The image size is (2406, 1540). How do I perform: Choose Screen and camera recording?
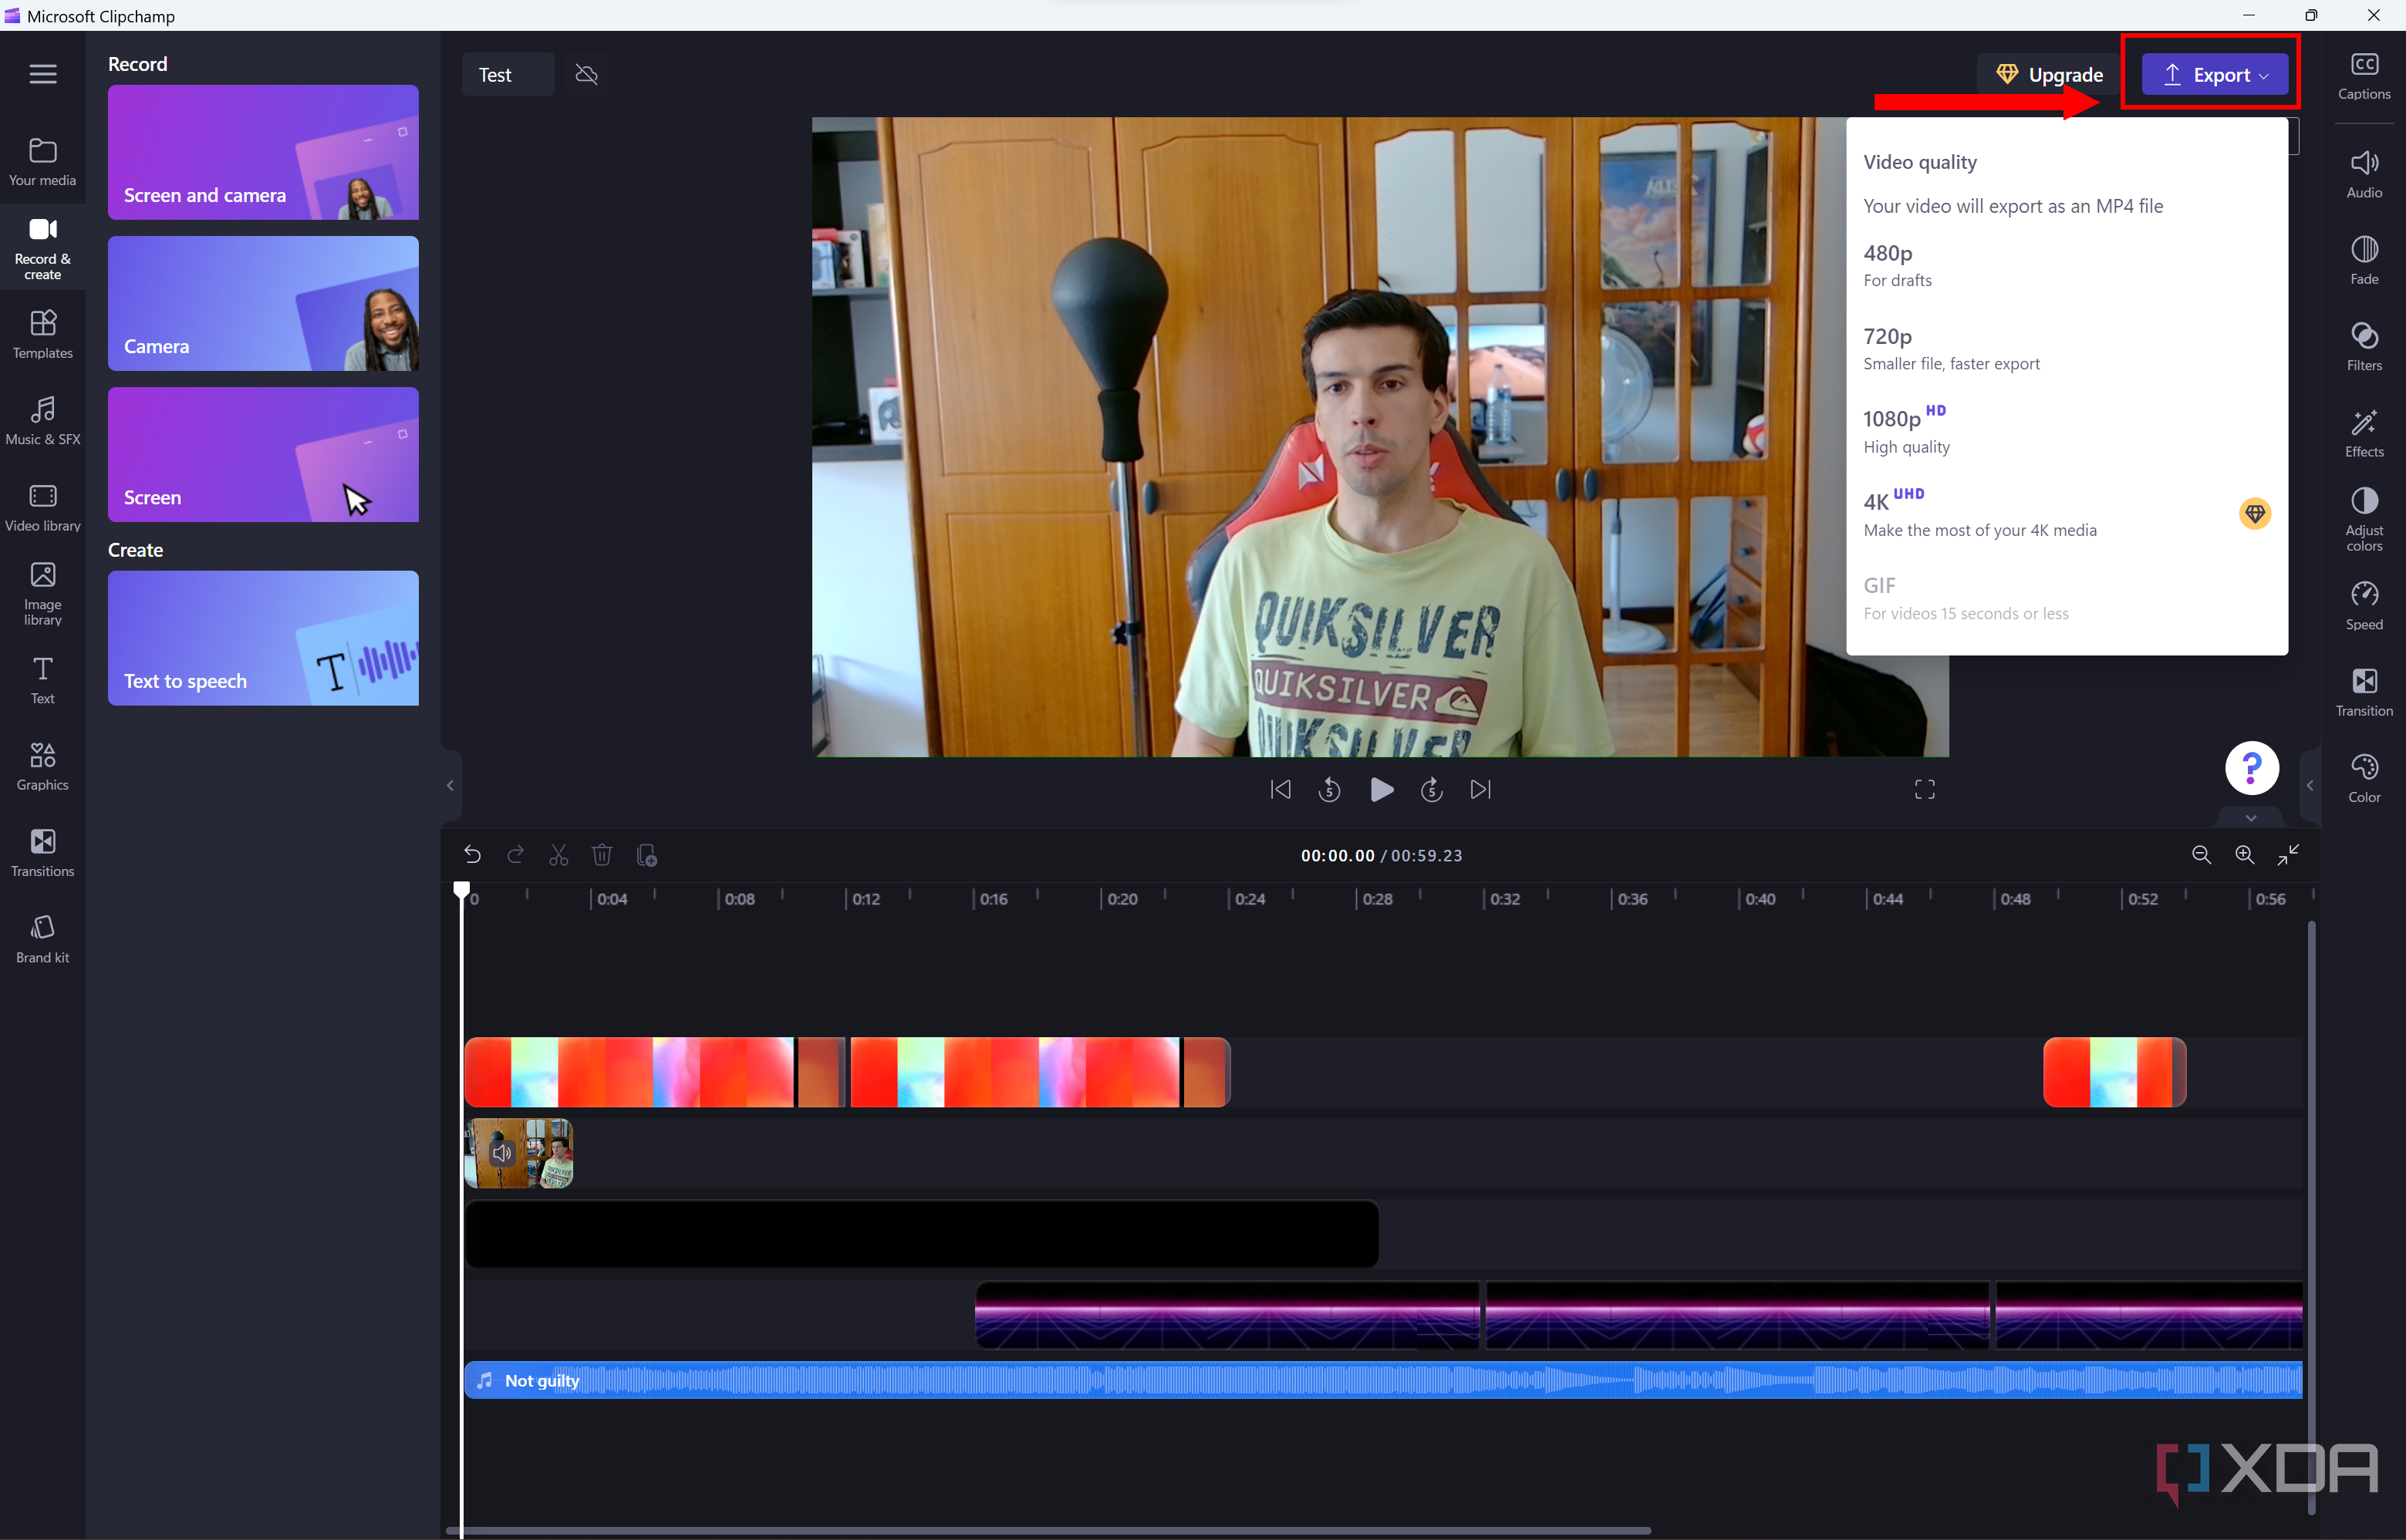[x=263, y=152]
